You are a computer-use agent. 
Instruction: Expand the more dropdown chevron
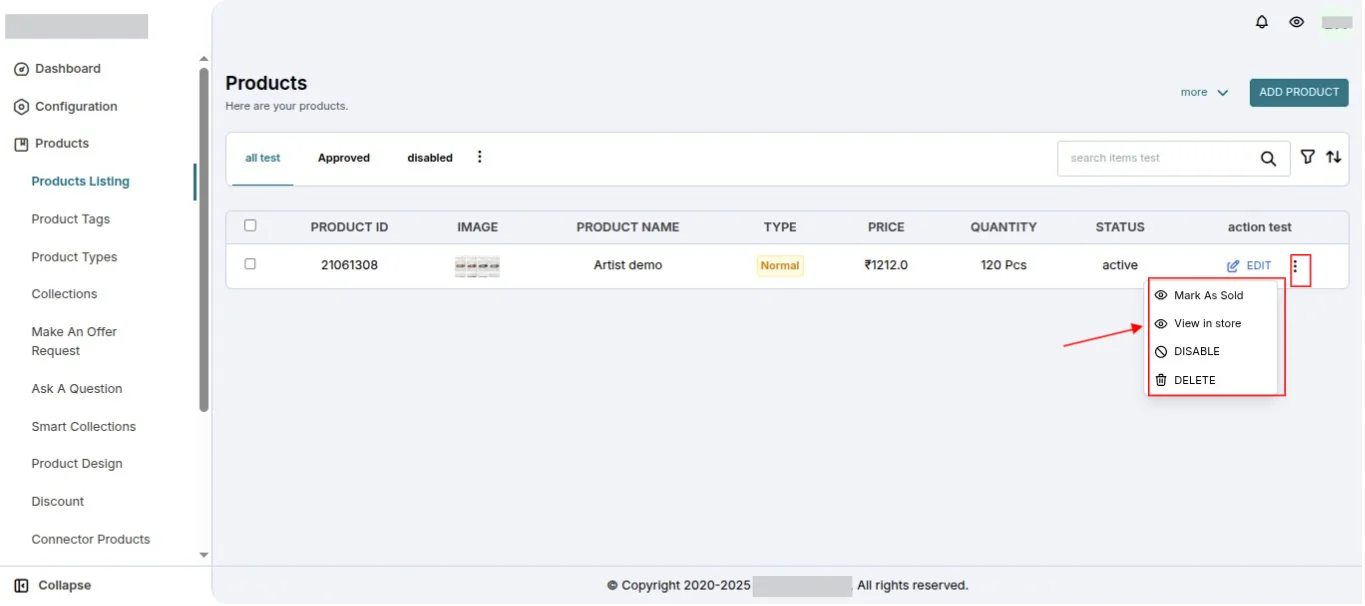pos(1222,93)
